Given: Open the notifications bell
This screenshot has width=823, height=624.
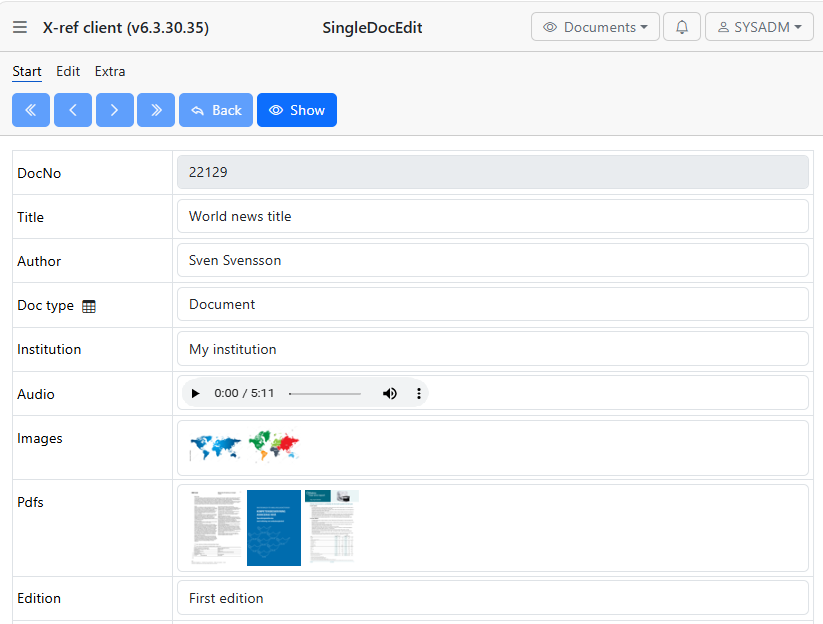Looking at the screenshot, I should 682,27.
